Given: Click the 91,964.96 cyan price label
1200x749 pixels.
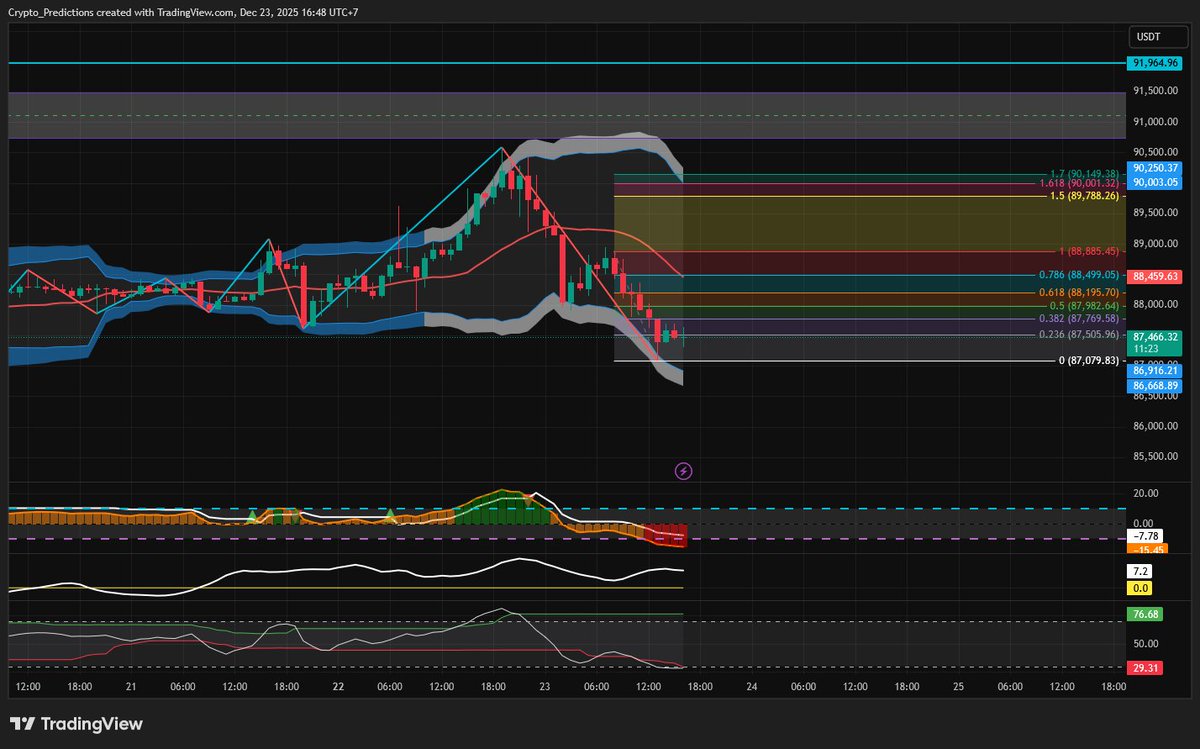Looking at the screenshot, I should [1153, 63].
